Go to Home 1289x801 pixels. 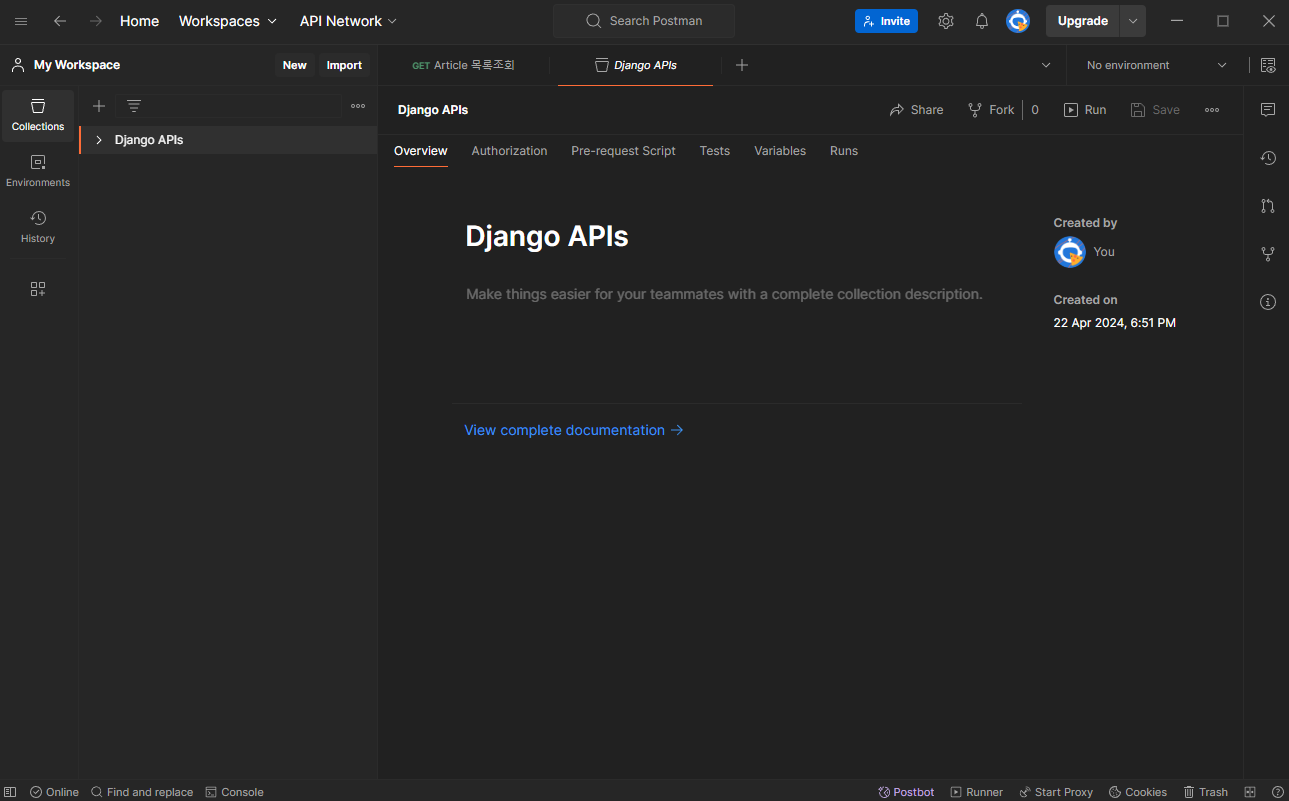tap(139, 21)
